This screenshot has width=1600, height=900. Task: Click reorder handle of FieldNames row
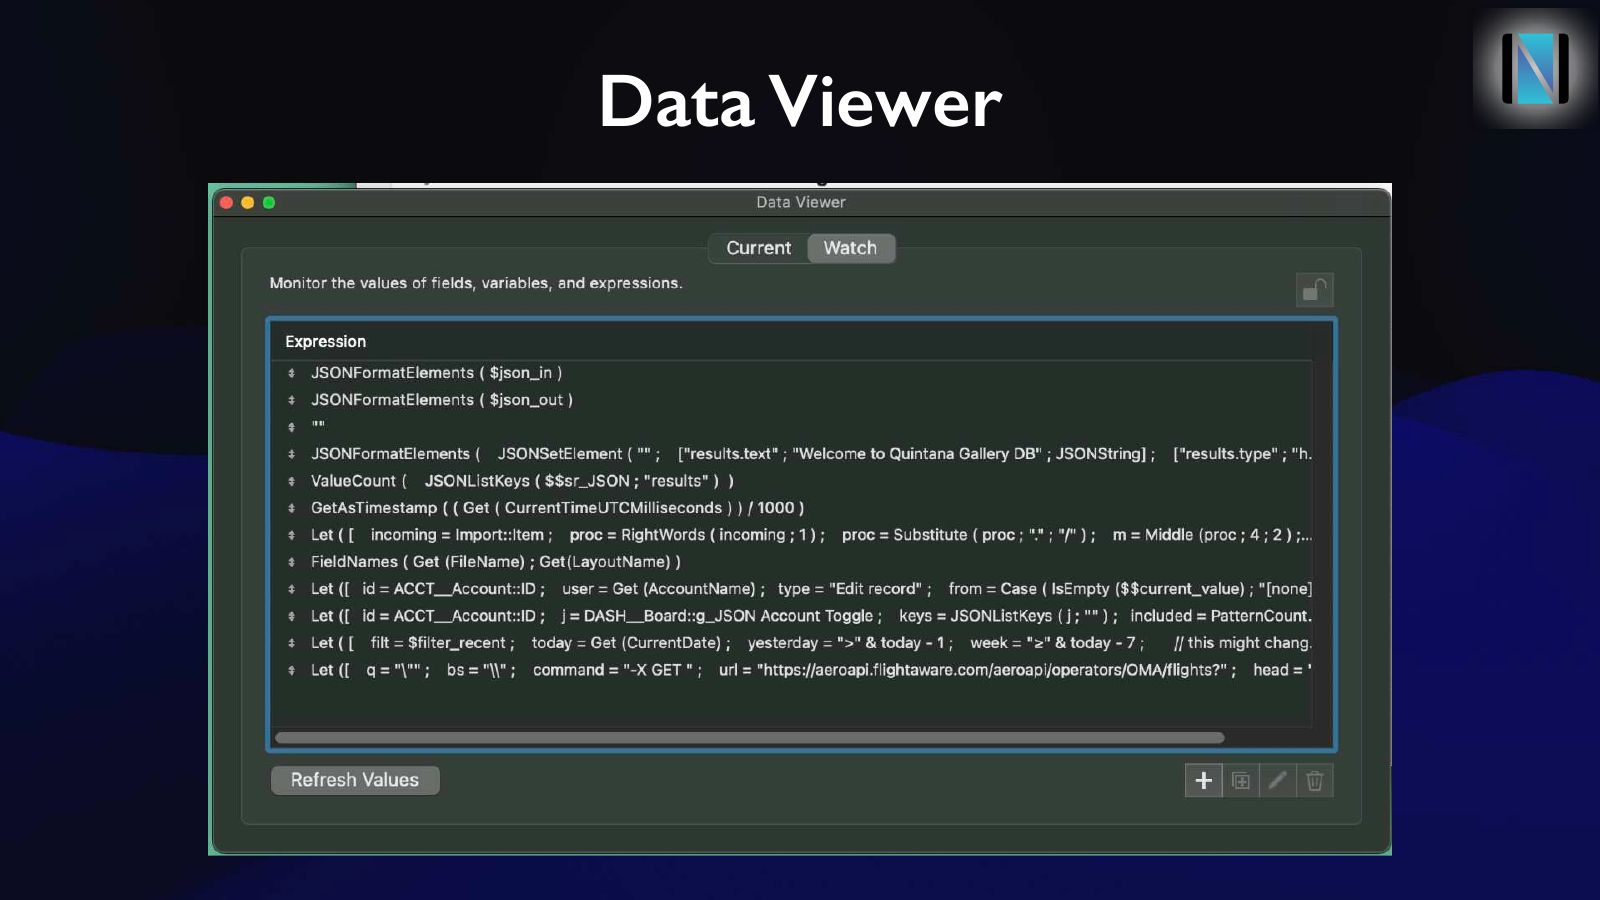pos(291,562)
